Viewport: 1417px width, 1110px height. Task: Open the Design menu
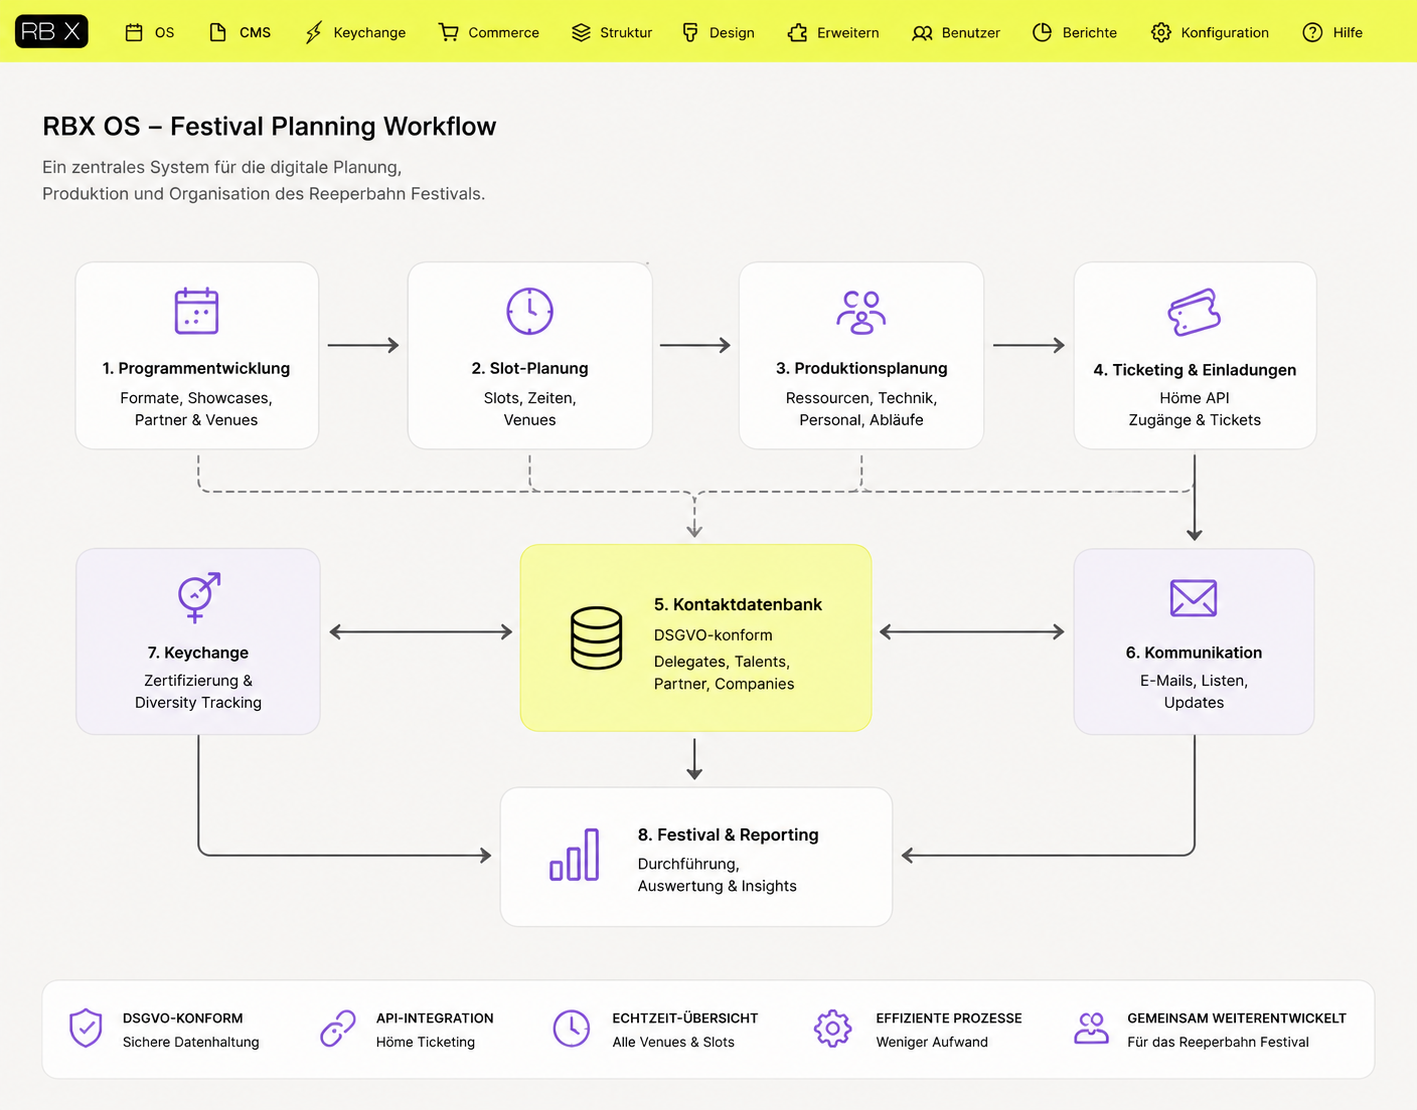718,32
